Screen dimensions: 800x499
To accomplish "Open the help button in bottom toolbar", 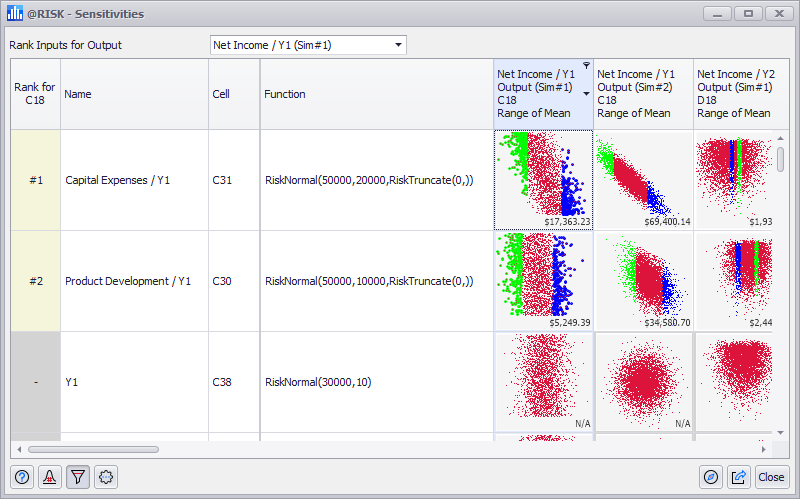I will click(22, 477).
